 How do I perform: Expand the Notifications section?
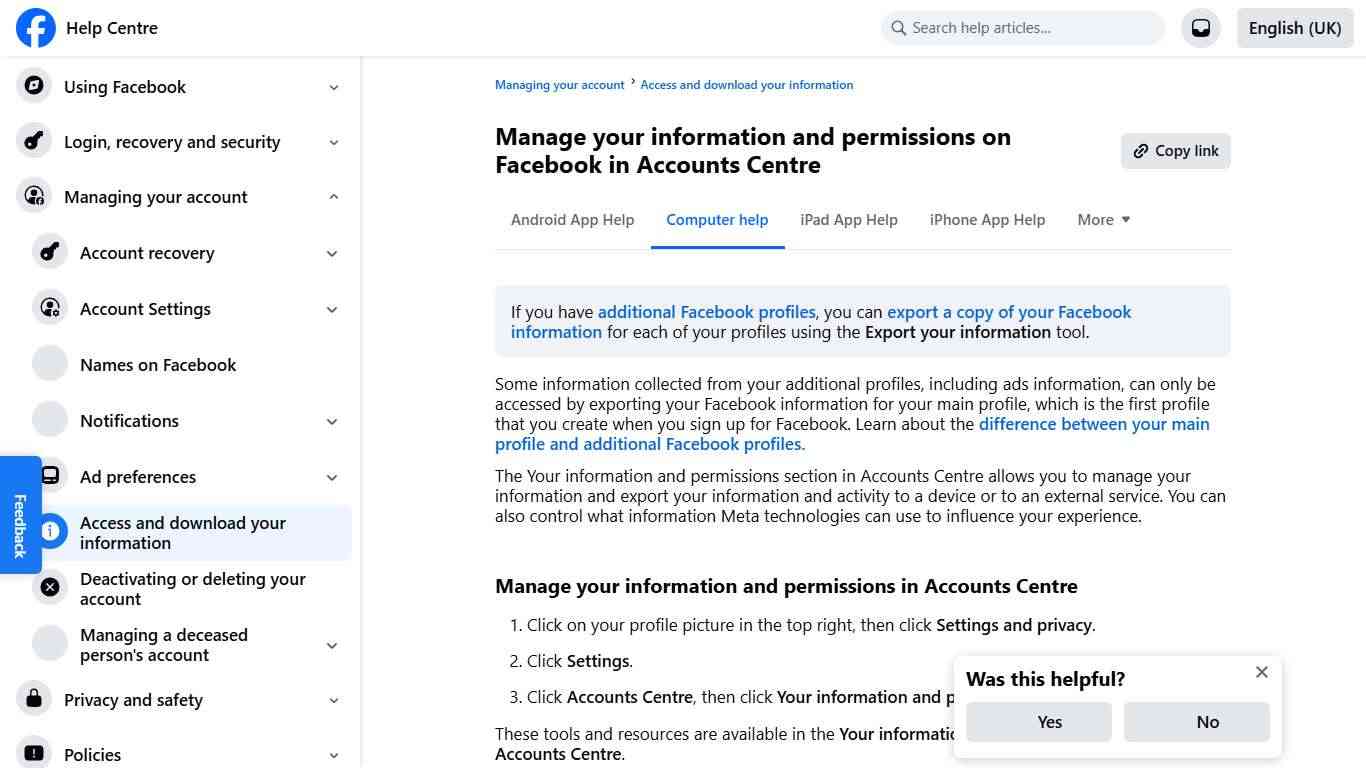point(331,421)
